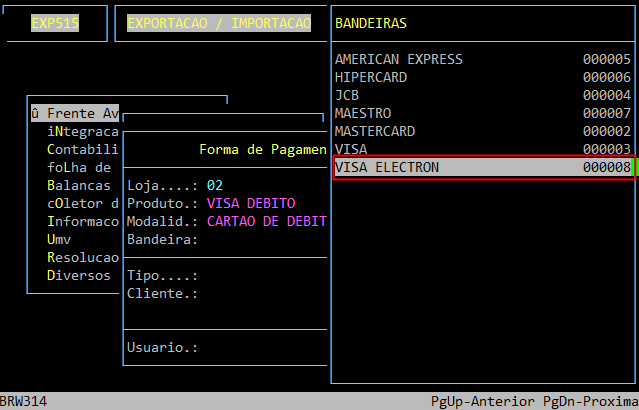Open the Diversos menu option
This screenshot has width=639, height=410.
(x=78, y=275)
